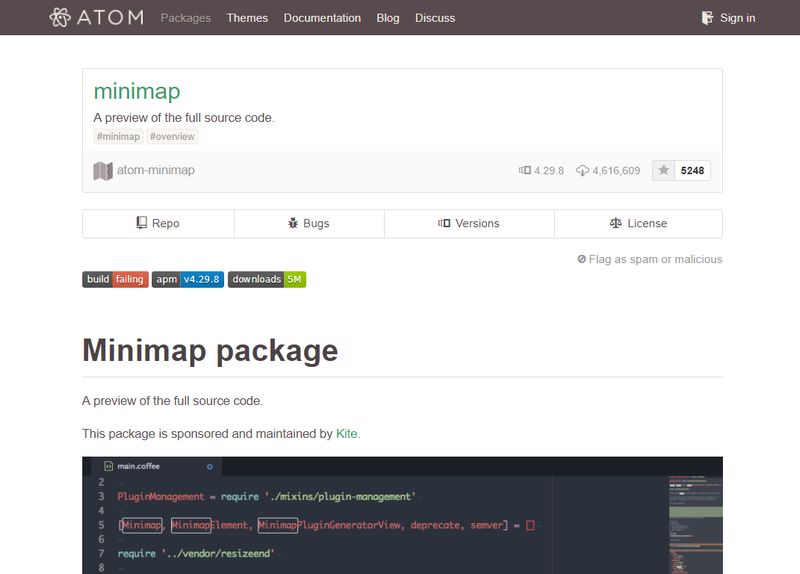Viewport: 800px width, 574px height.
Task: Click the star icon to star minimap
Action: tap(663, 171)
